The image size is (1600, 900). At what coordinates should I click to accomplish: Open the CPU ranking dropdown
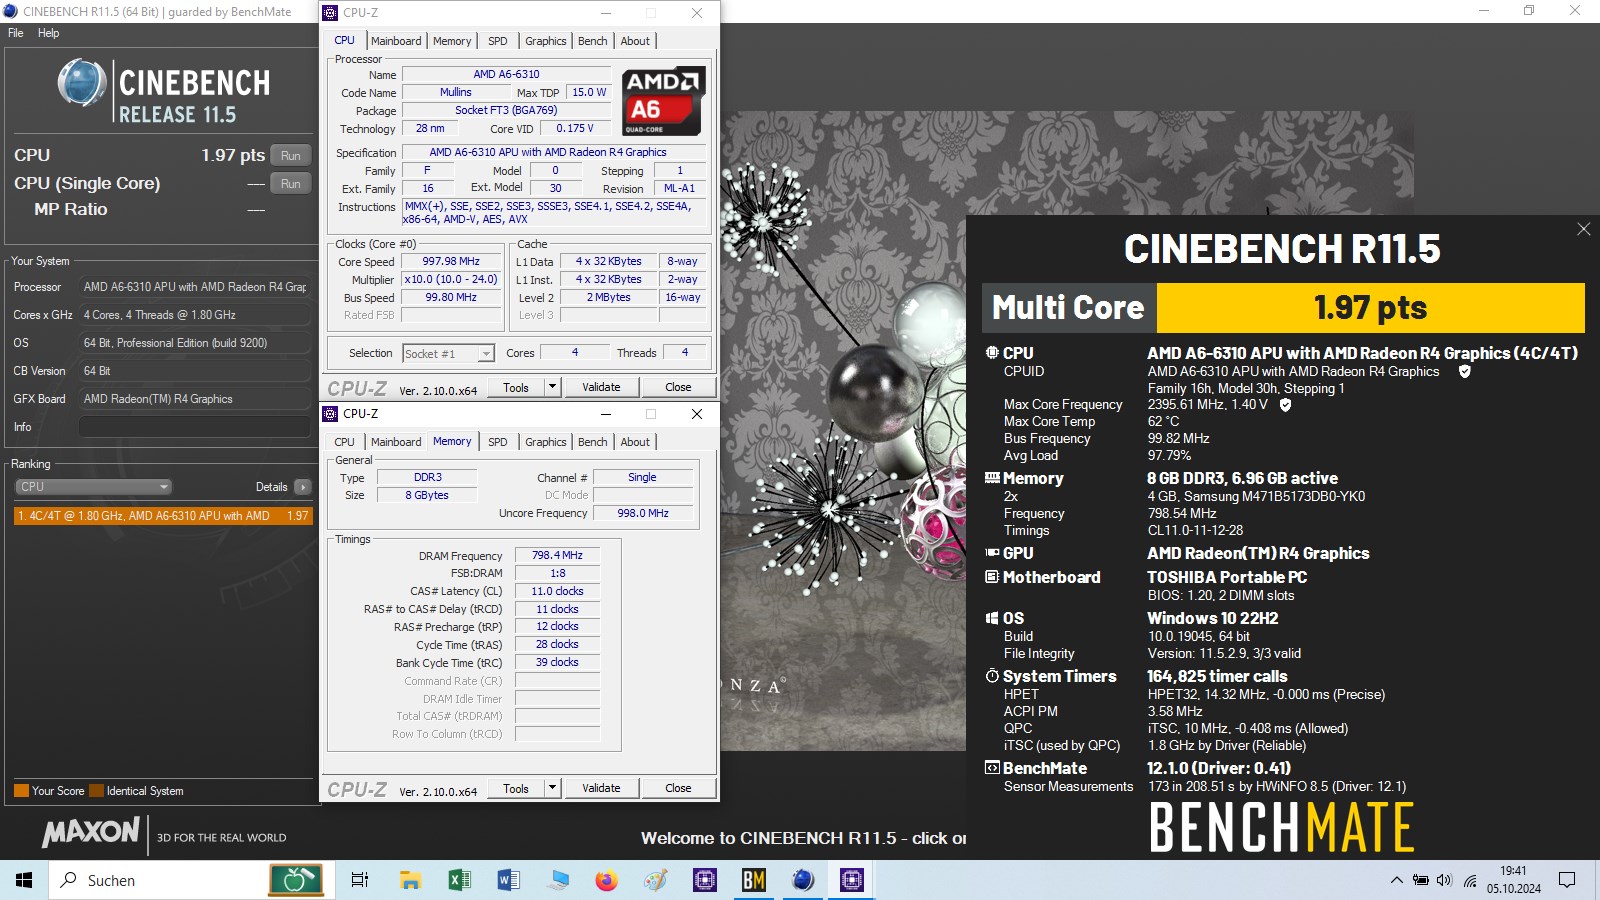[94, 487]
